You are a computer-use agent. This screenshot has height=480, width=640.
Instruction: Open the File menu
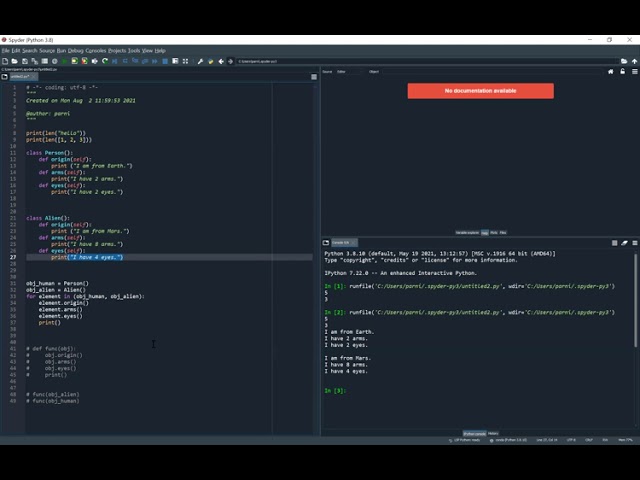(5, 51)
